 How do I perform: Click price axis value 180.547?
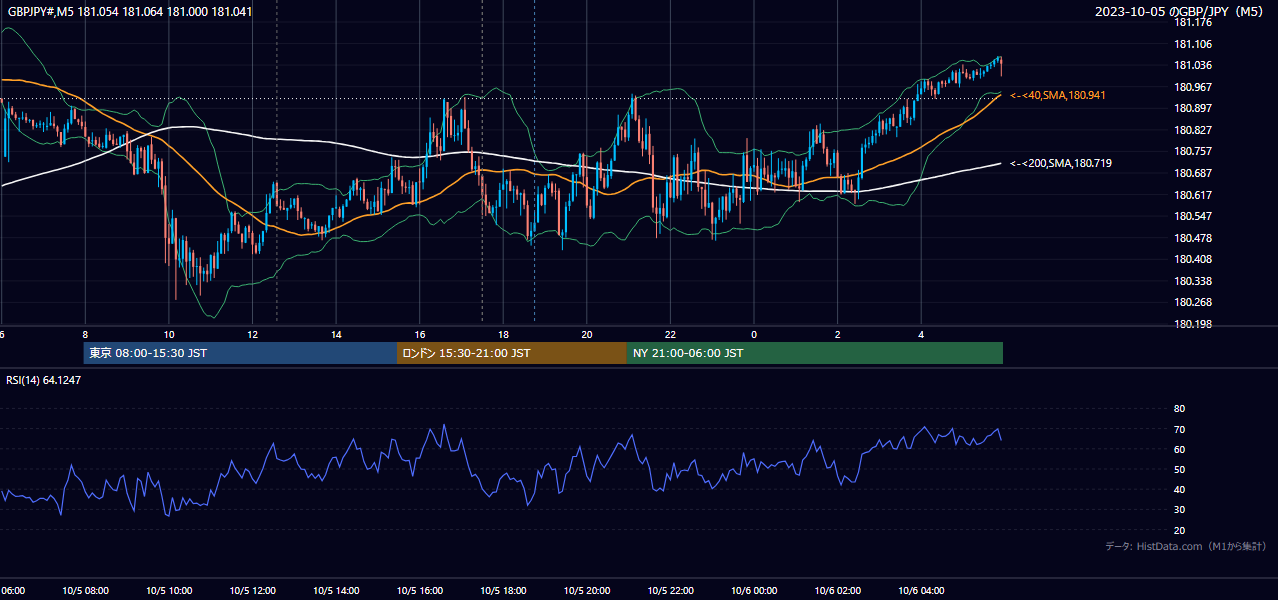[1193, 216]
